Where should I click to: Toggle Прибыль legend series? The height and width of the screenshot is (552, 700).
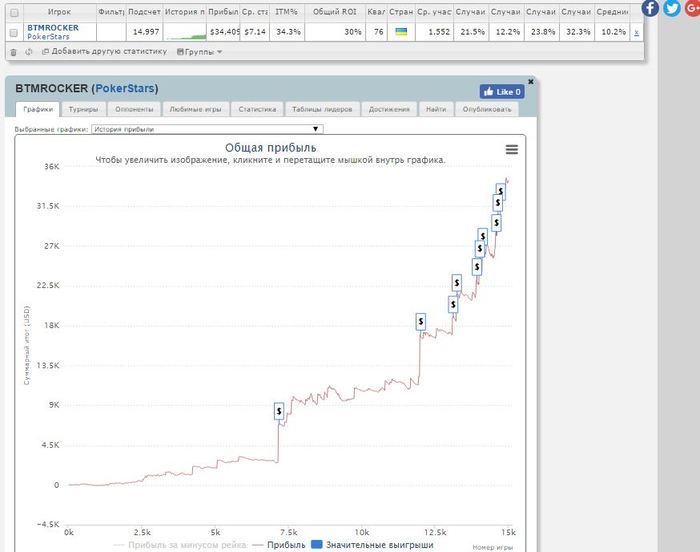tap(279, 545)
